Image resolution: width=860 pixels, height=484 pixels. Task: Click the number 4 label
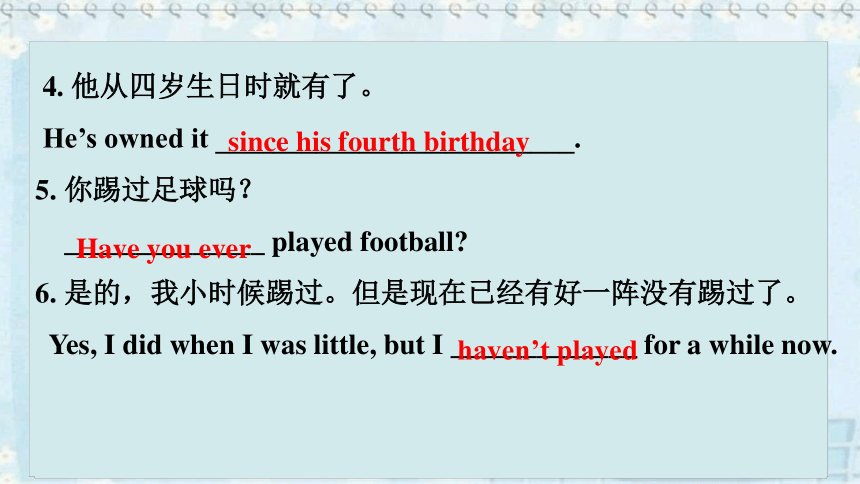[x=53, y=87]
